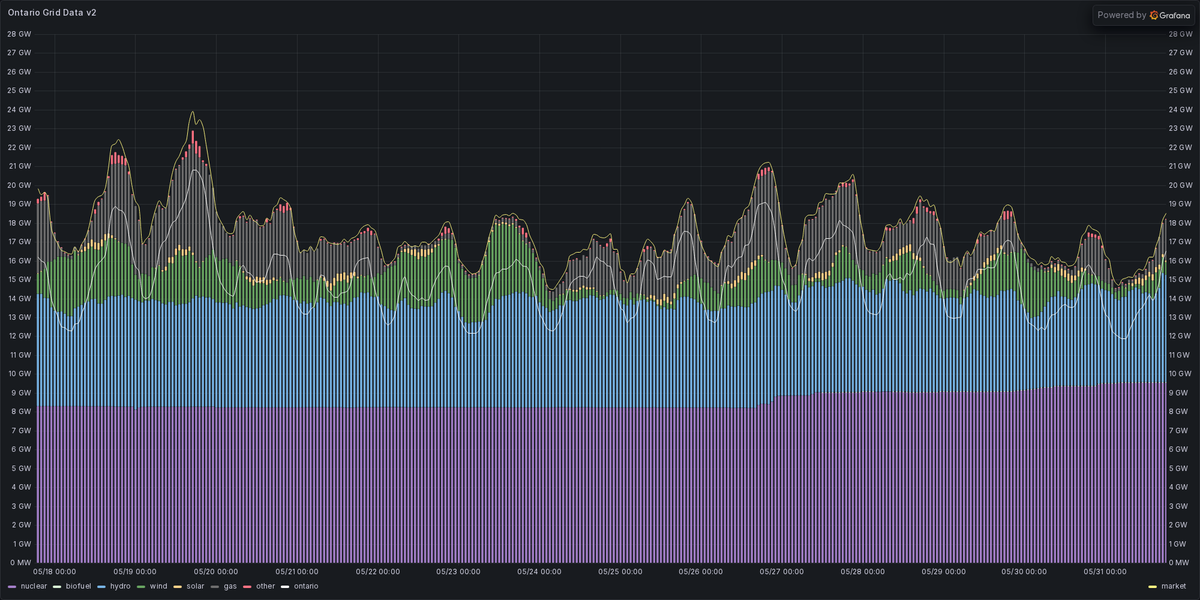
Task: Click the 05/28 00:00 time axis label
Action: (863, 572)
